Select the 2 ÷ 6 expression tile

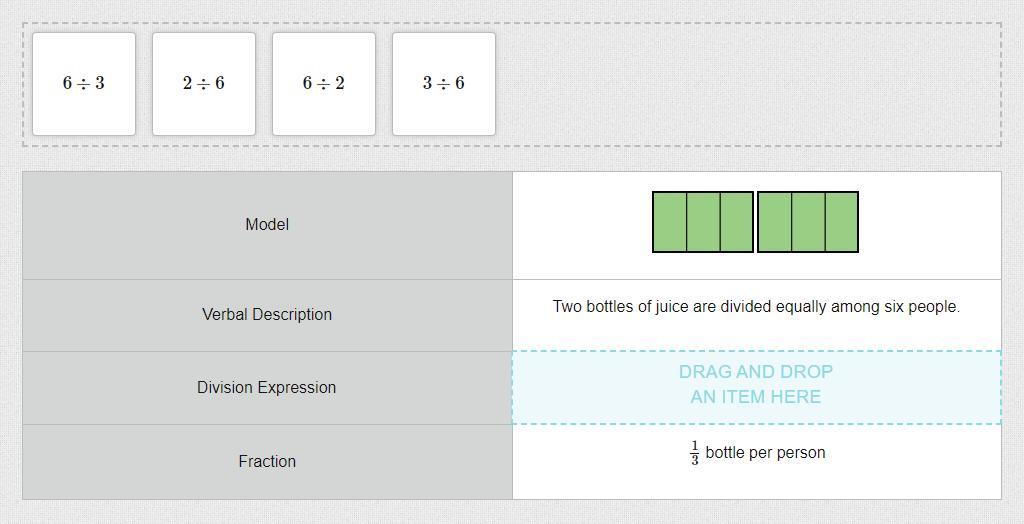point(204,84)
